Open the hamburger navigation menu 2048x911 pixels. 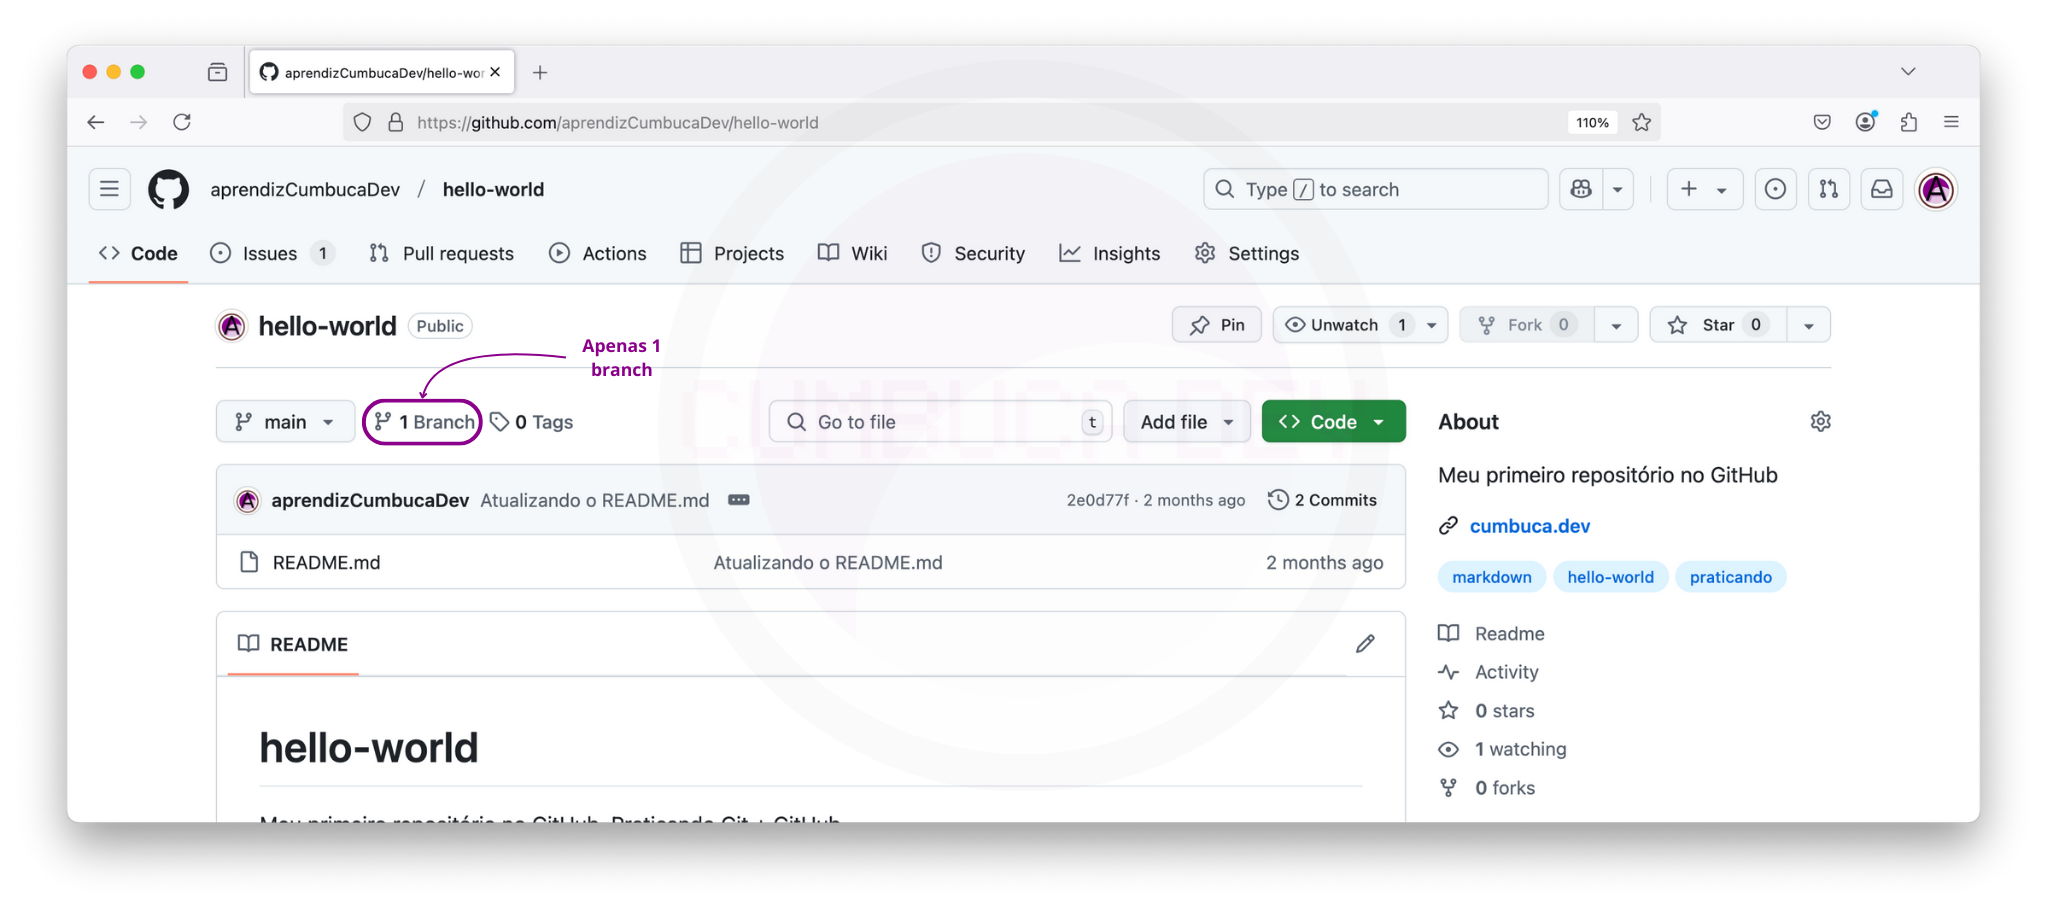coord(109,189)
